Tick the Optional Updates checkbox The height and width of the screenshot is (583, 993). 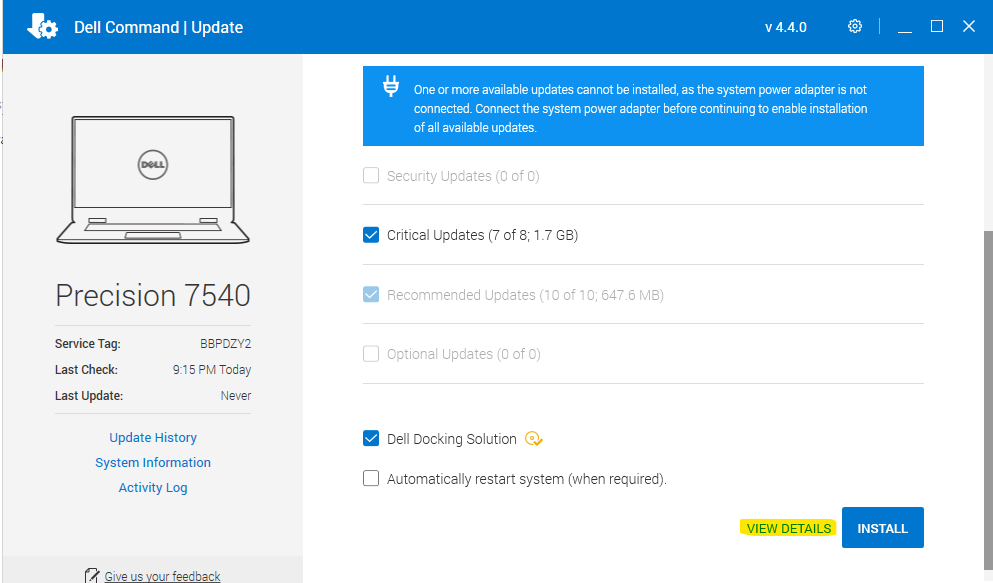click(x=371, y=354)
